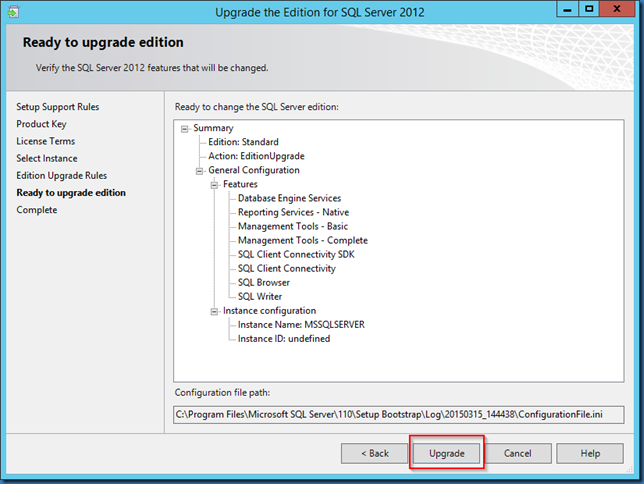Select SQL Browser item
The height and width of the screenshot is (484, 644).
[x=264, y=283]
